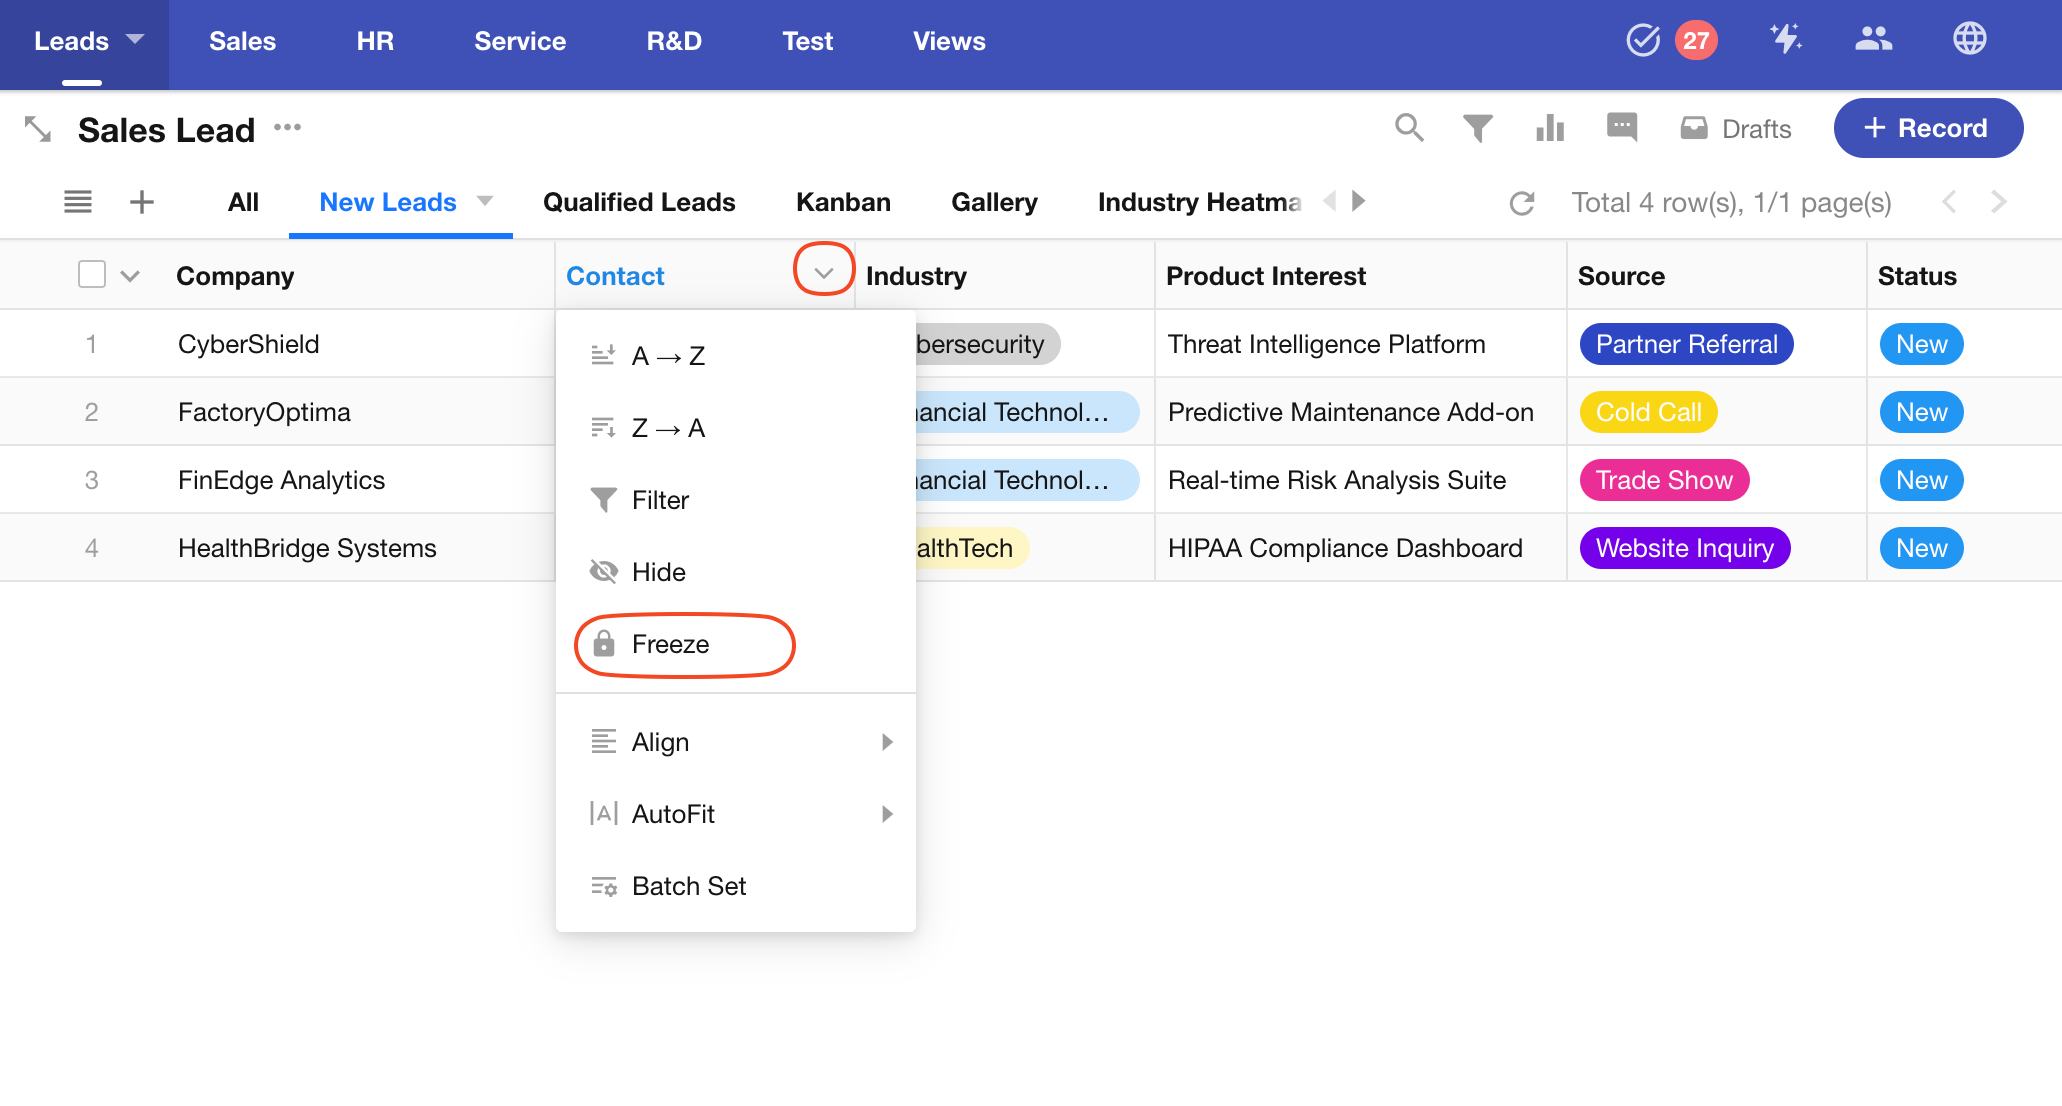The height and width of the screenshot is (1106, 2062).
Task: Open the search magnifier icon
Action: coord(1409,128)
